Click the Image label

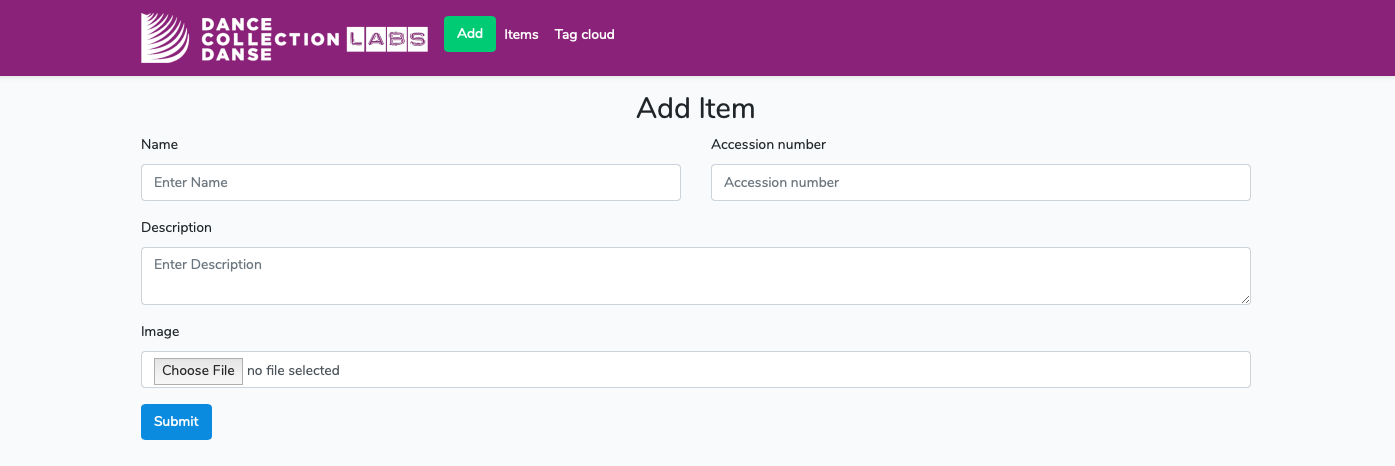tap(160, 331)
